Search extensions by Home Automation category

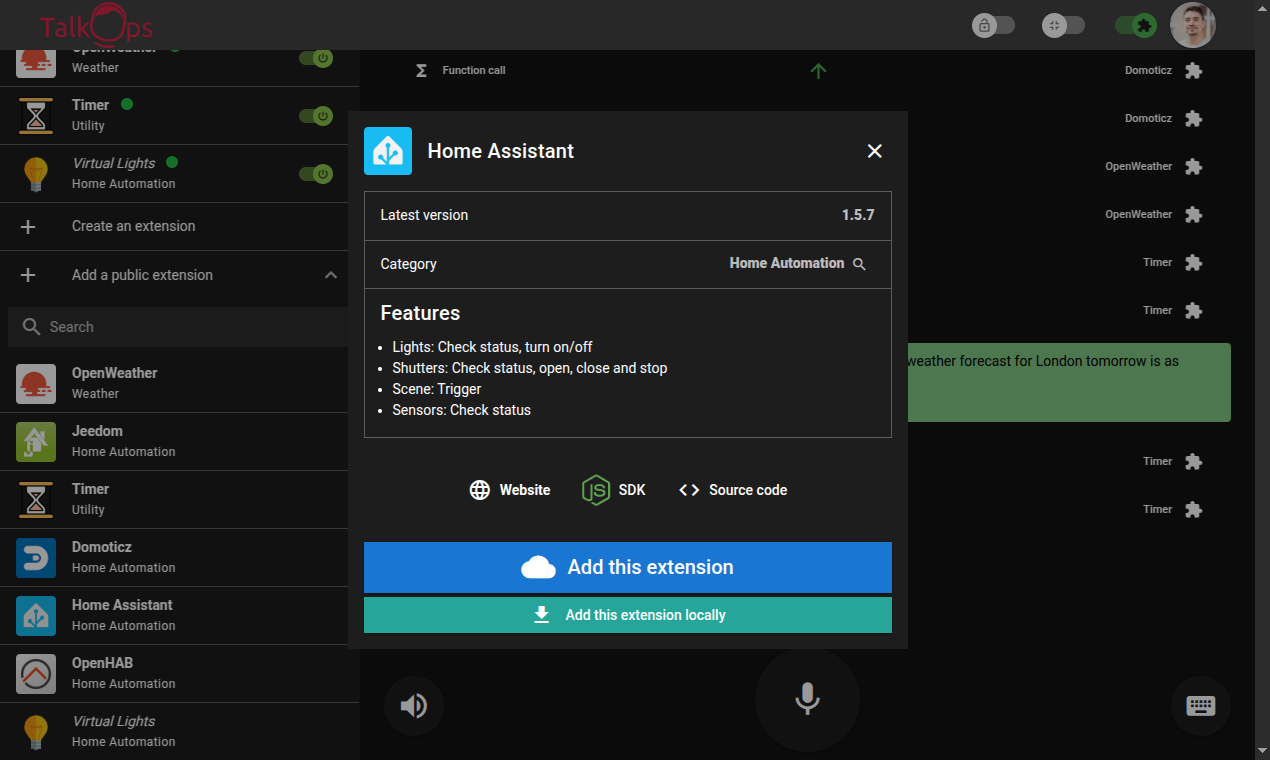point(859,264)
